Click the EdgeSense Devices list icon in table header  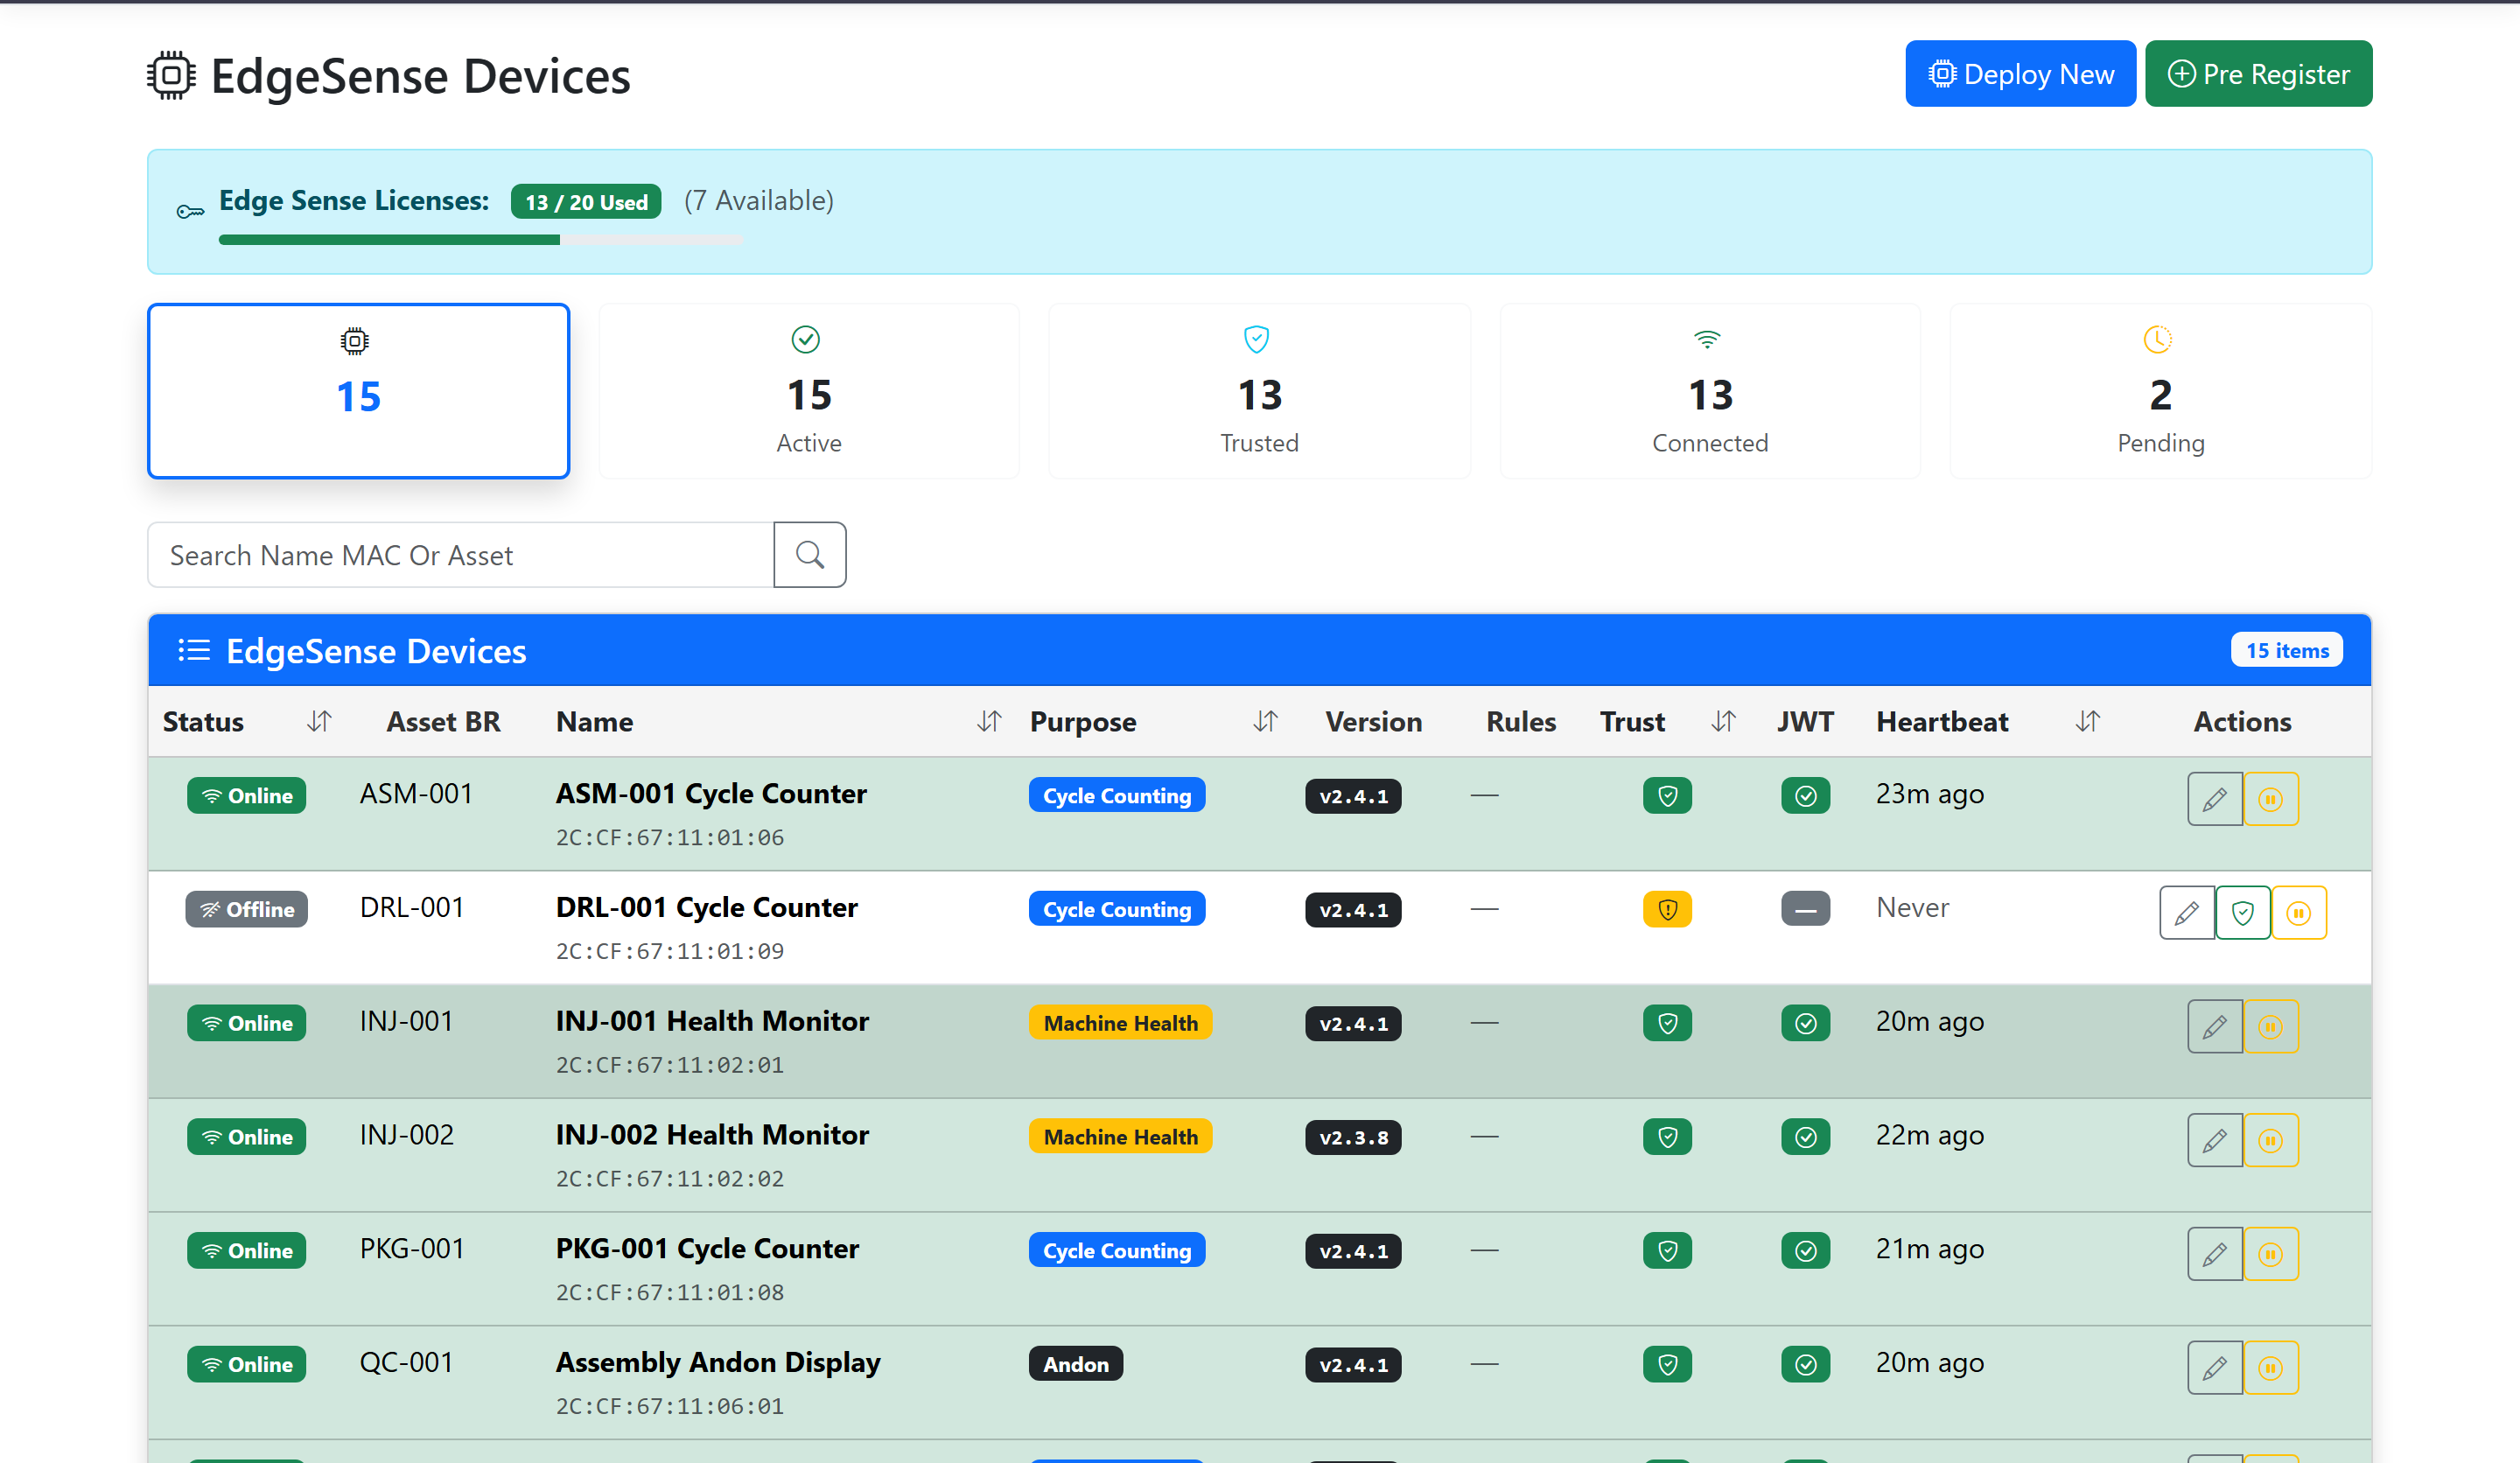tap(194, 651)
